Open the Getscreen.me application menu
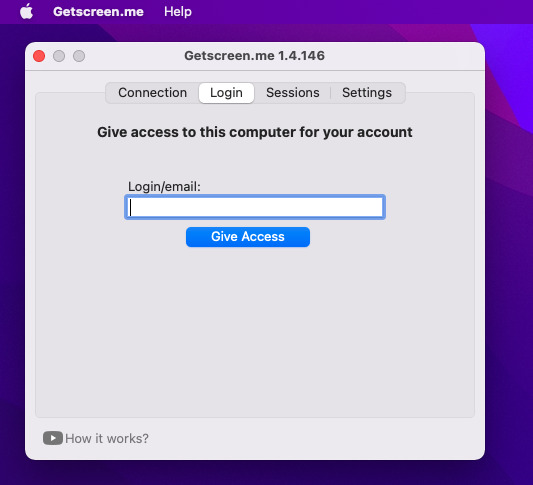 tap(99, 12)
